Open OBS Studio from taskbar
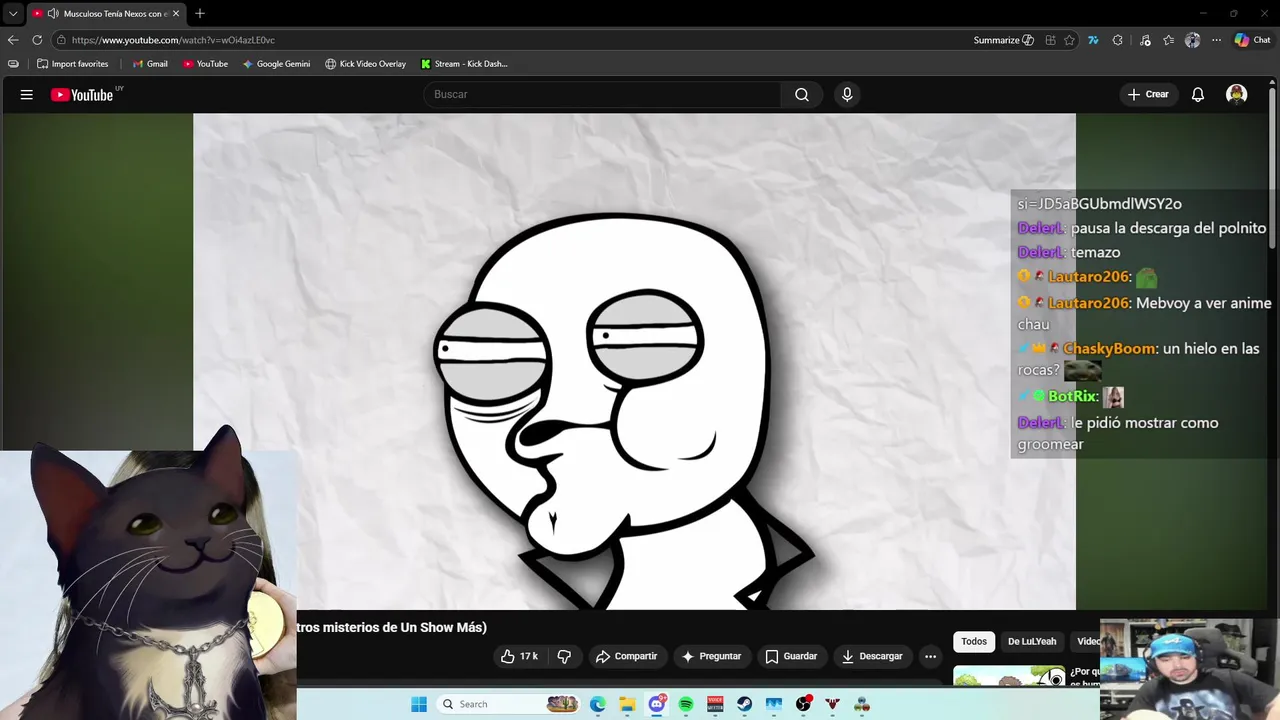Viewport: 1280px width, 720px height. (x=803, y=704)
